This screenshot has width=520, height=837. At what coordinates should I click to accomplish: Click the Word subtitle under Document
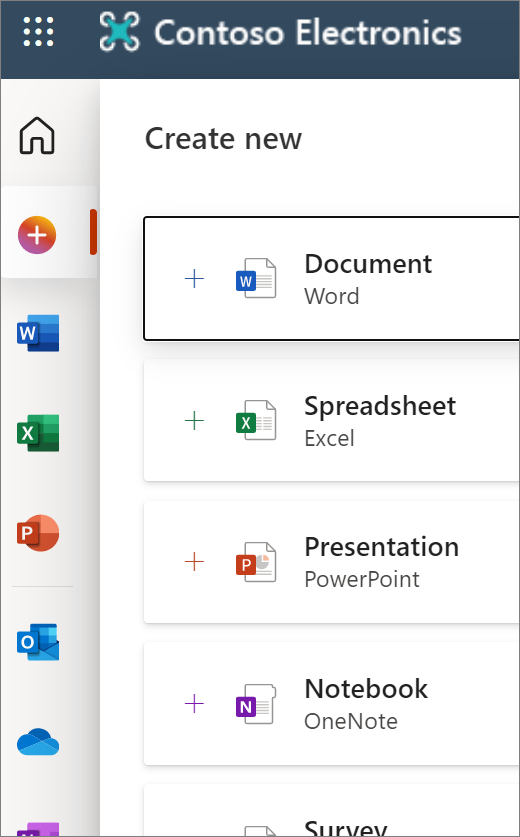pos(332,296)
